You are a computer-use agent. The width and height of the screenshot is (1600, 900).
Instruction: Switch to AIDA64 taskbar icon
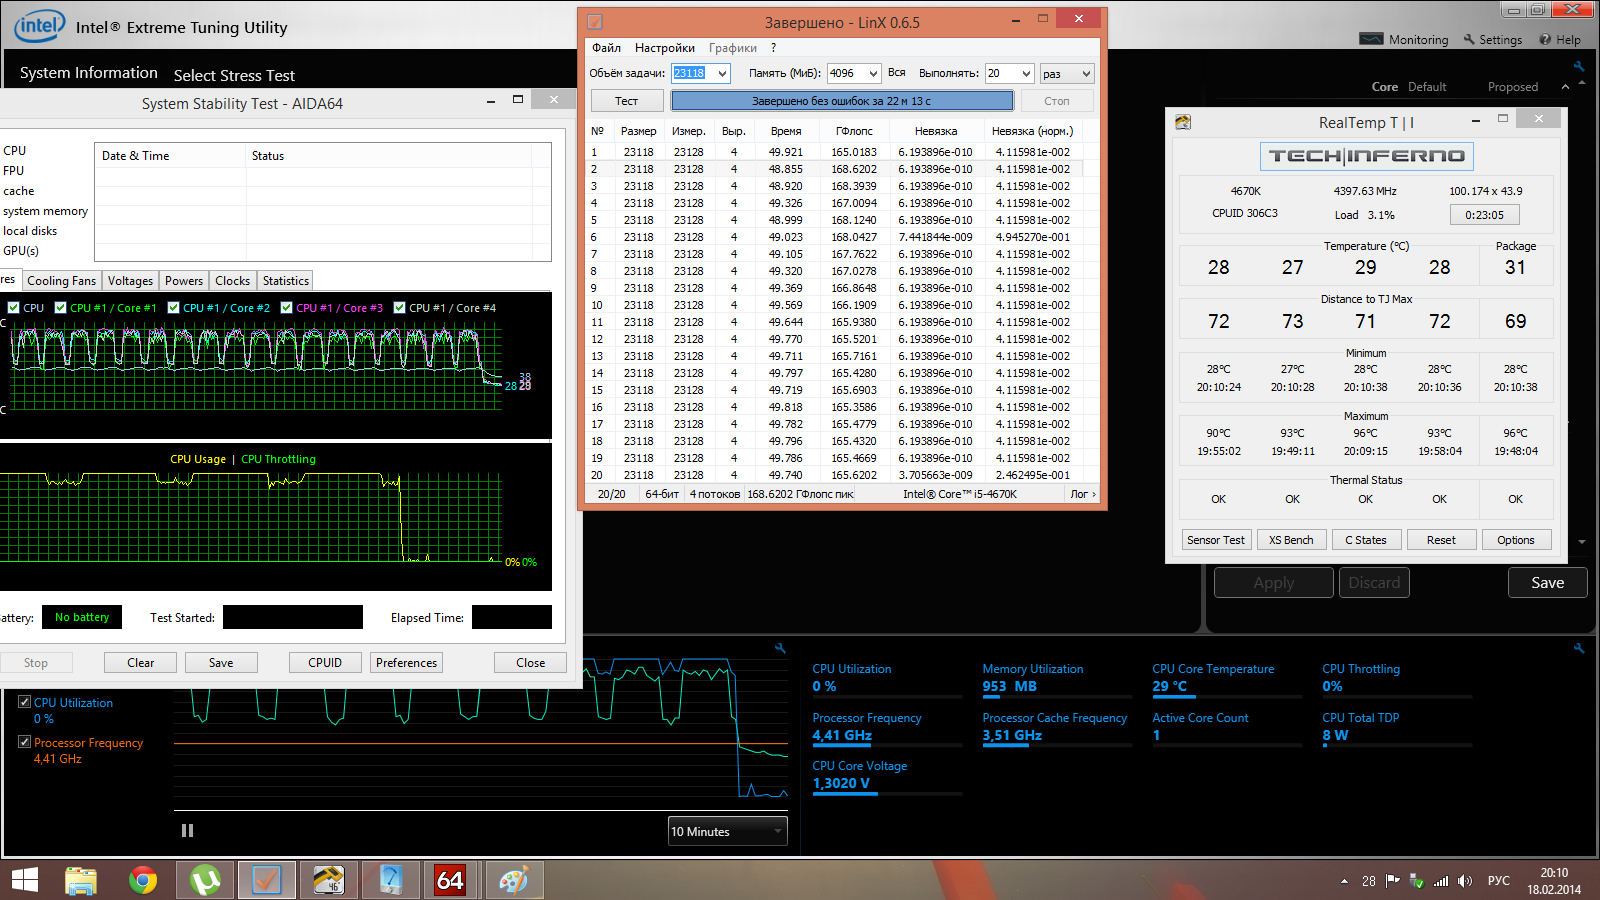click(450, 880)
